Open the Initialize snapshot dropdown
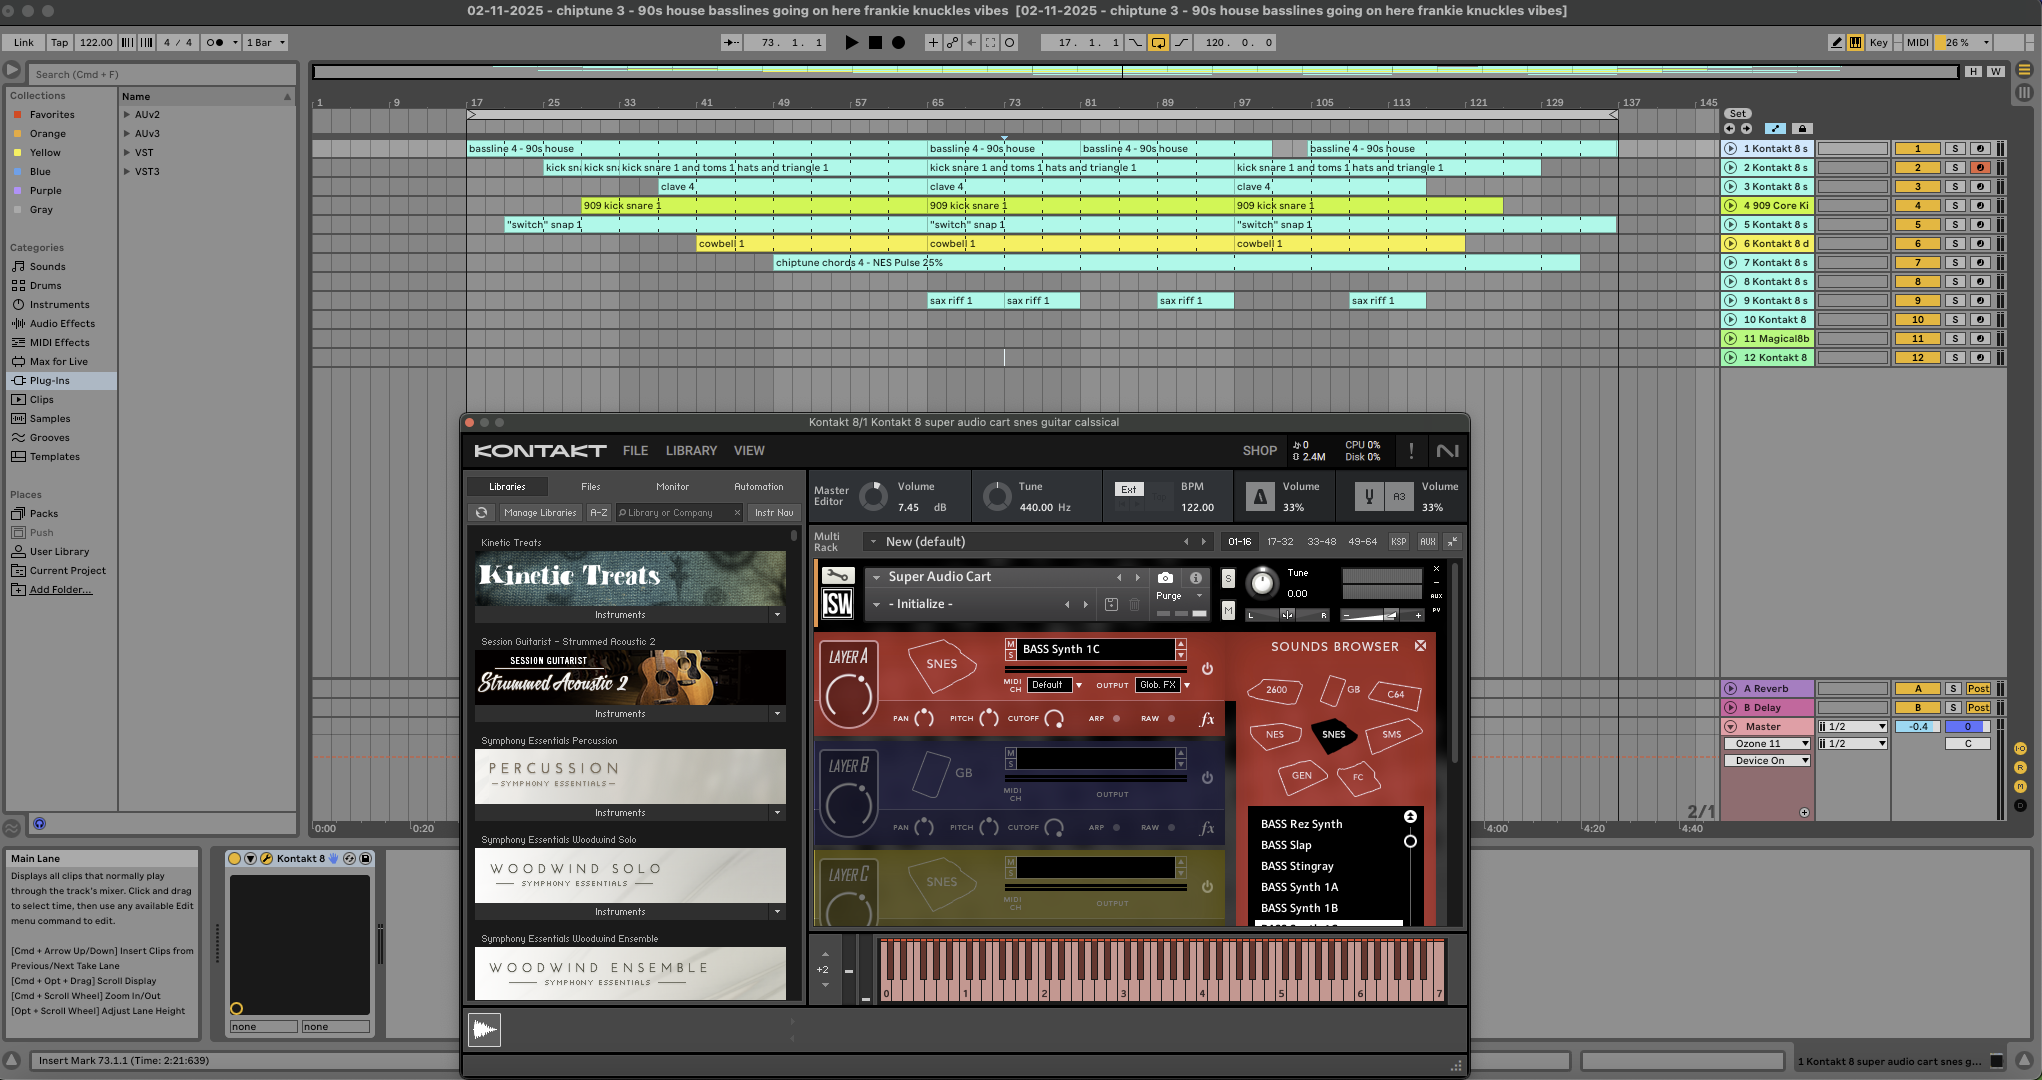 pyautogui.click(x=877, y=604)
